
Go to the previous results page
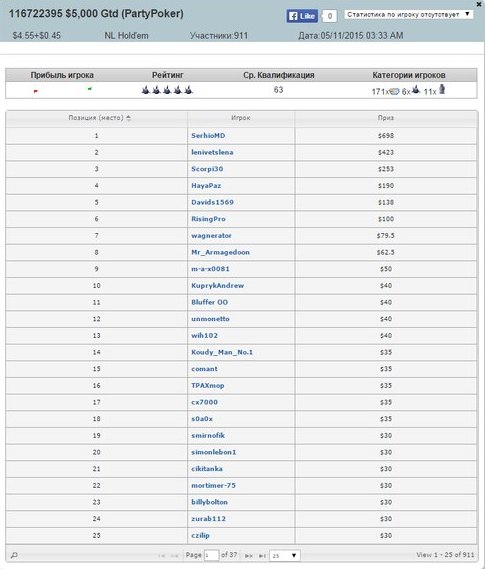pyautogui.click(x=175, y=556)
